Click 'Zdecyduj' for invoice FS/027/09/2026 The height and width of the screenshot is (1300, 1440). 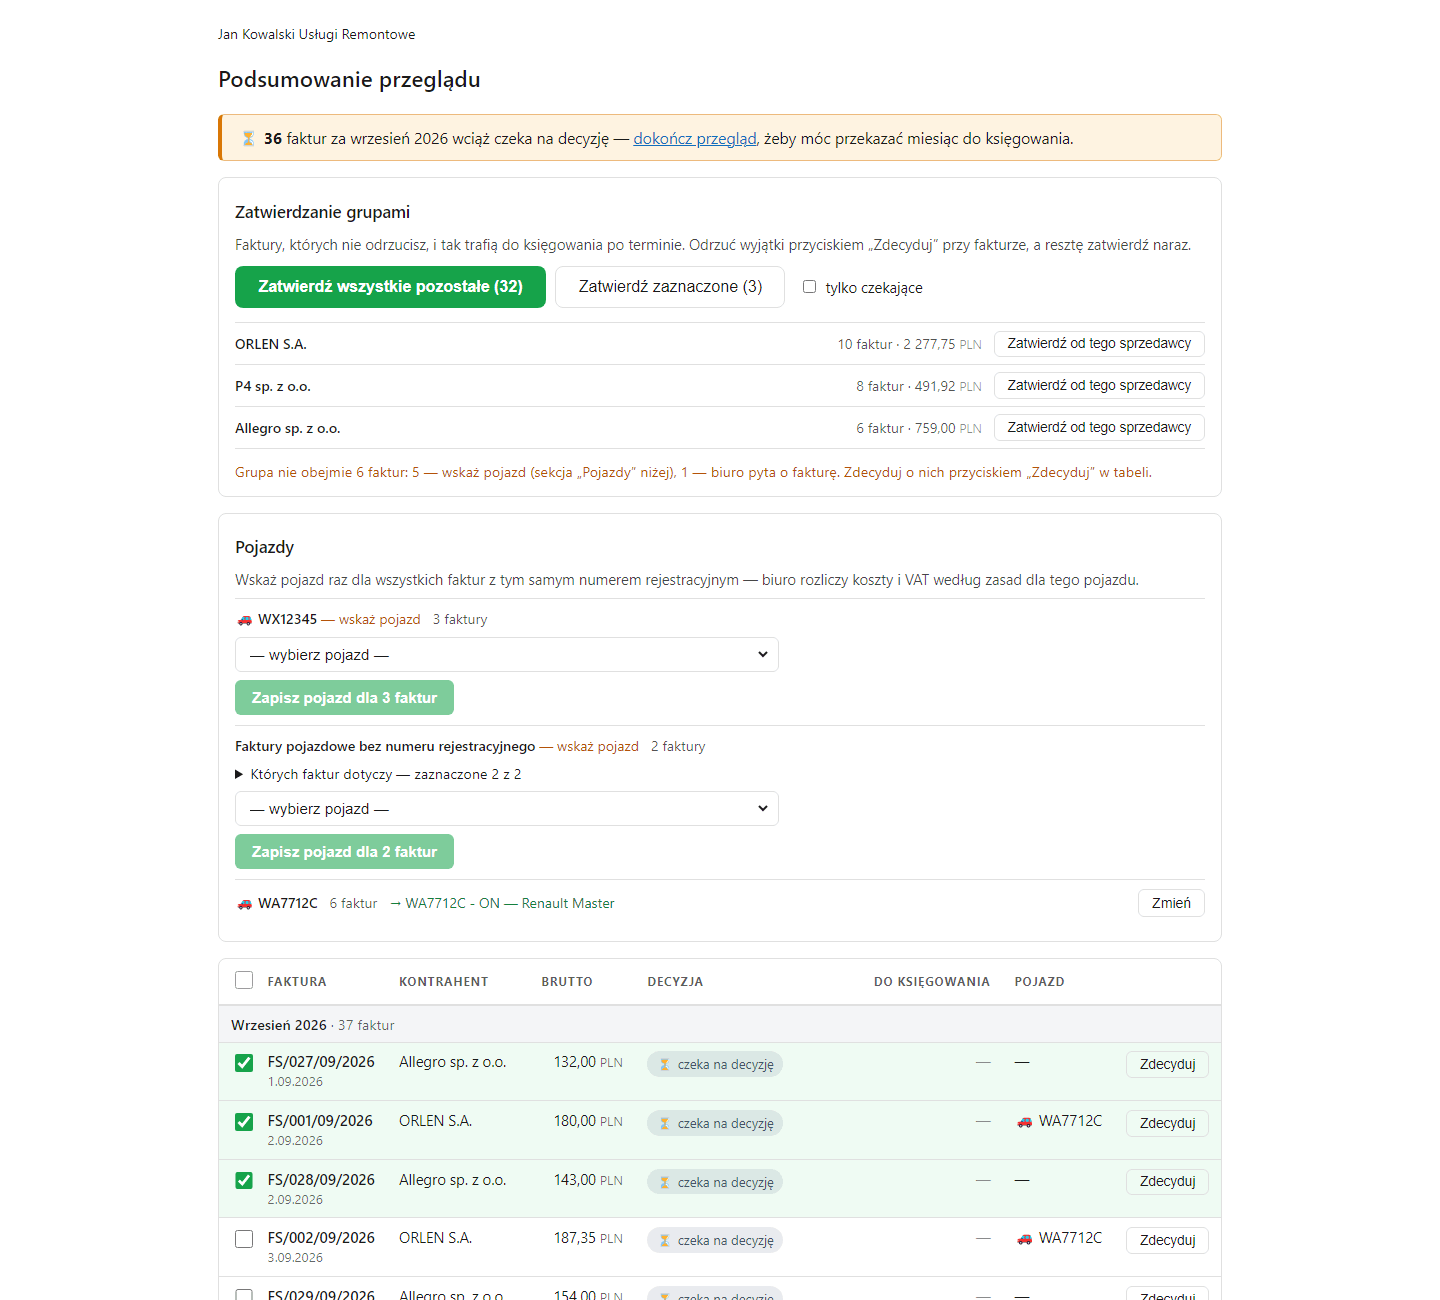(1167, 1064)
